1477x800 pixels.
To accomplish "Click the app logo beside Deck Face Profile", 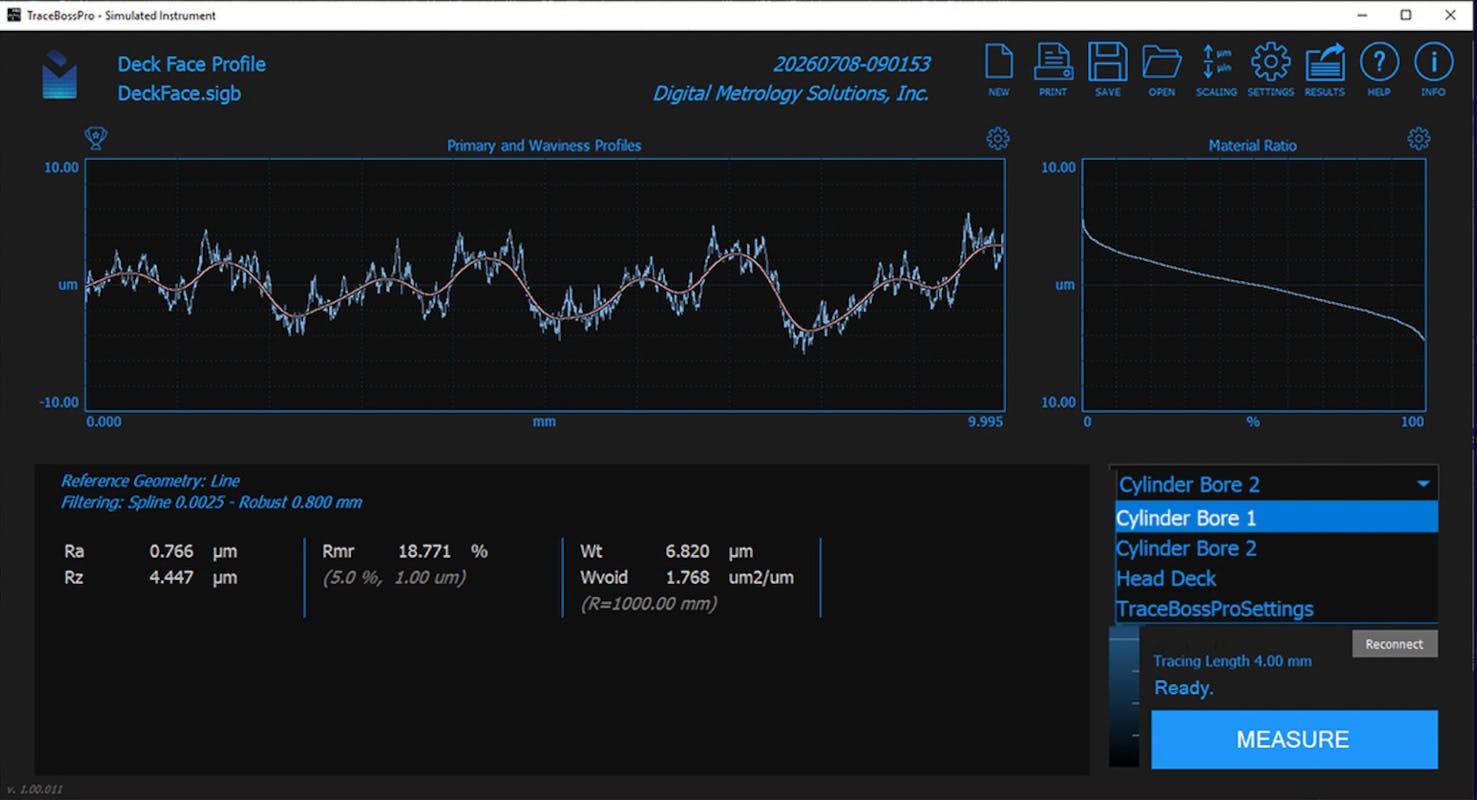I will pos(60,76).
